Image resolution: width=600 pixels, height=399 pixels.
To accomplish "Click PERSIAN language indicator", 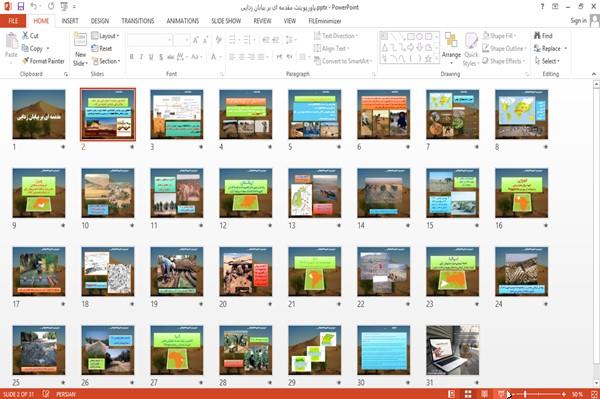I will pos(66,394).
